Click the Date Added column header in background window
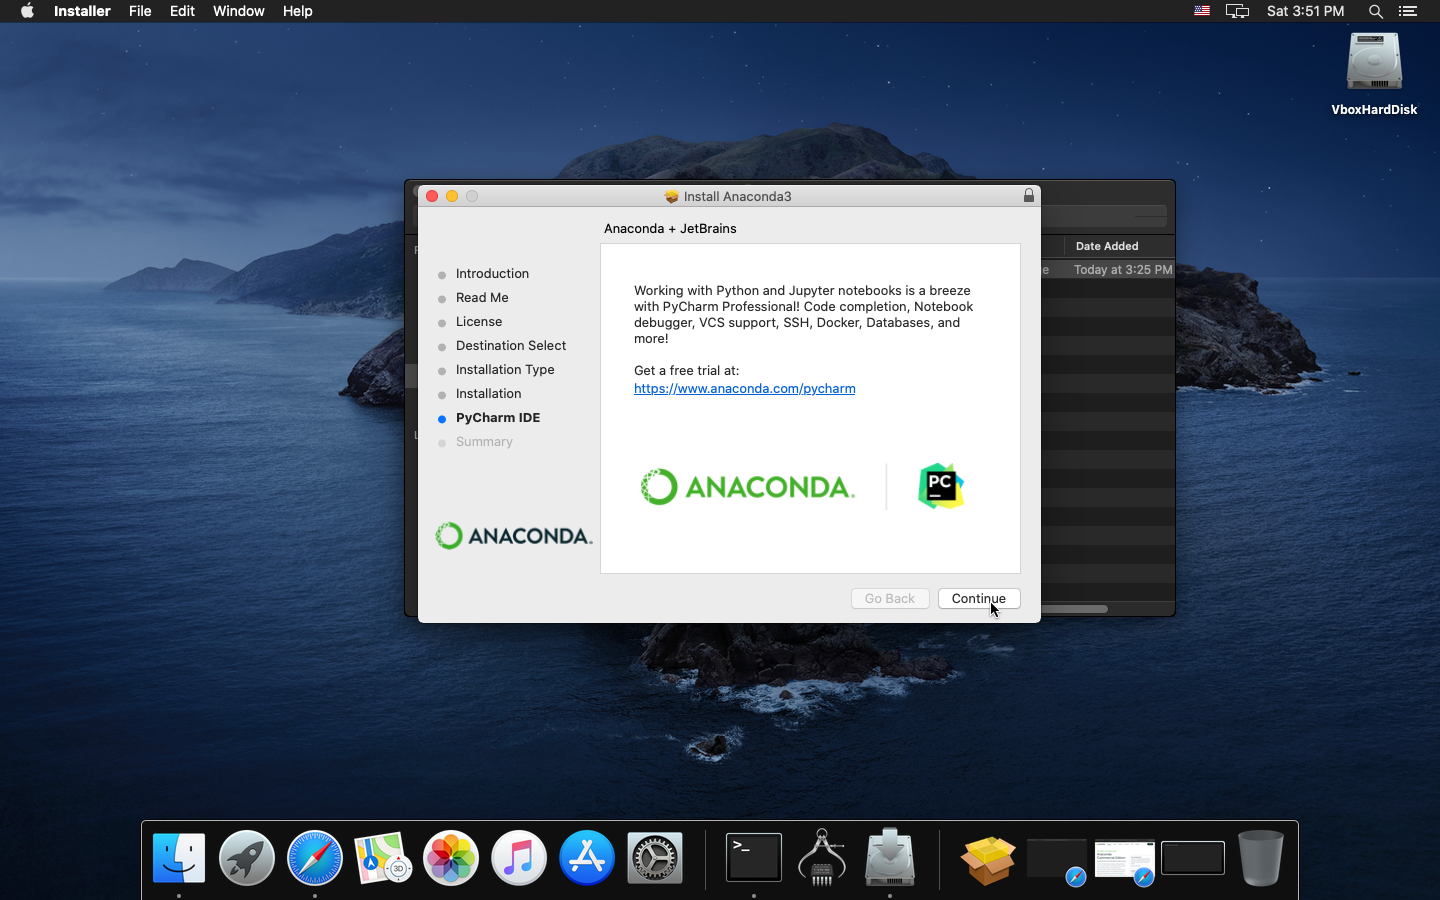This screenshot has height=900, width=1440. point(1107,246)
